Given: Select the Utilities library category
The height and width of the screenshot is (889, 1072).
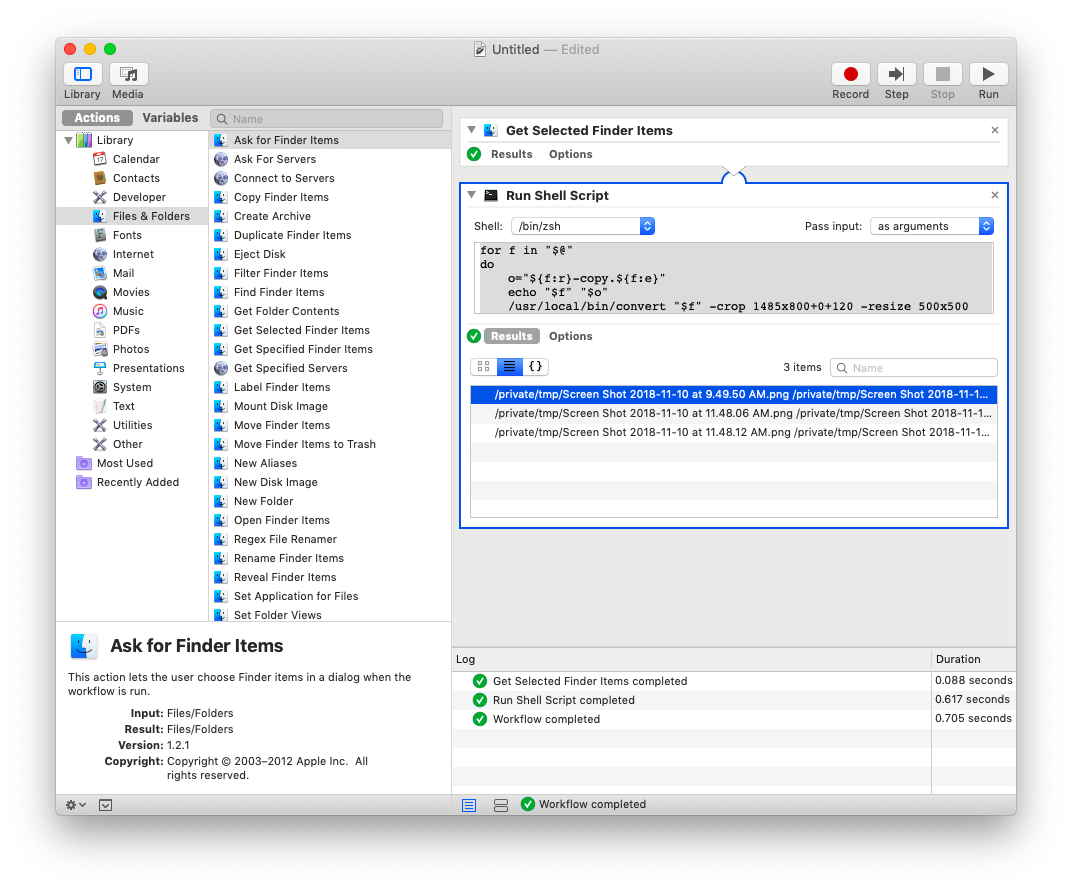Looking at the screenshot, I should (132, 425).
